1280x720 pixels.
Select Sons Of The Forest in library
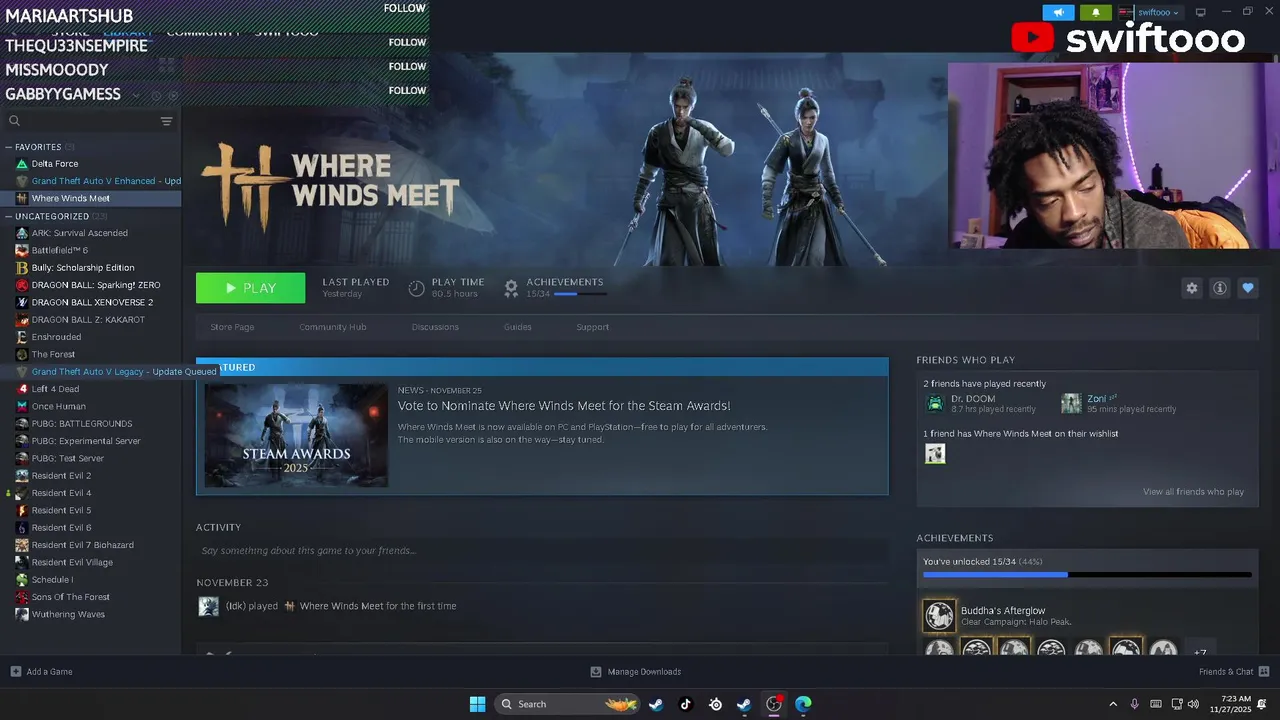click(x=70, y=597)
